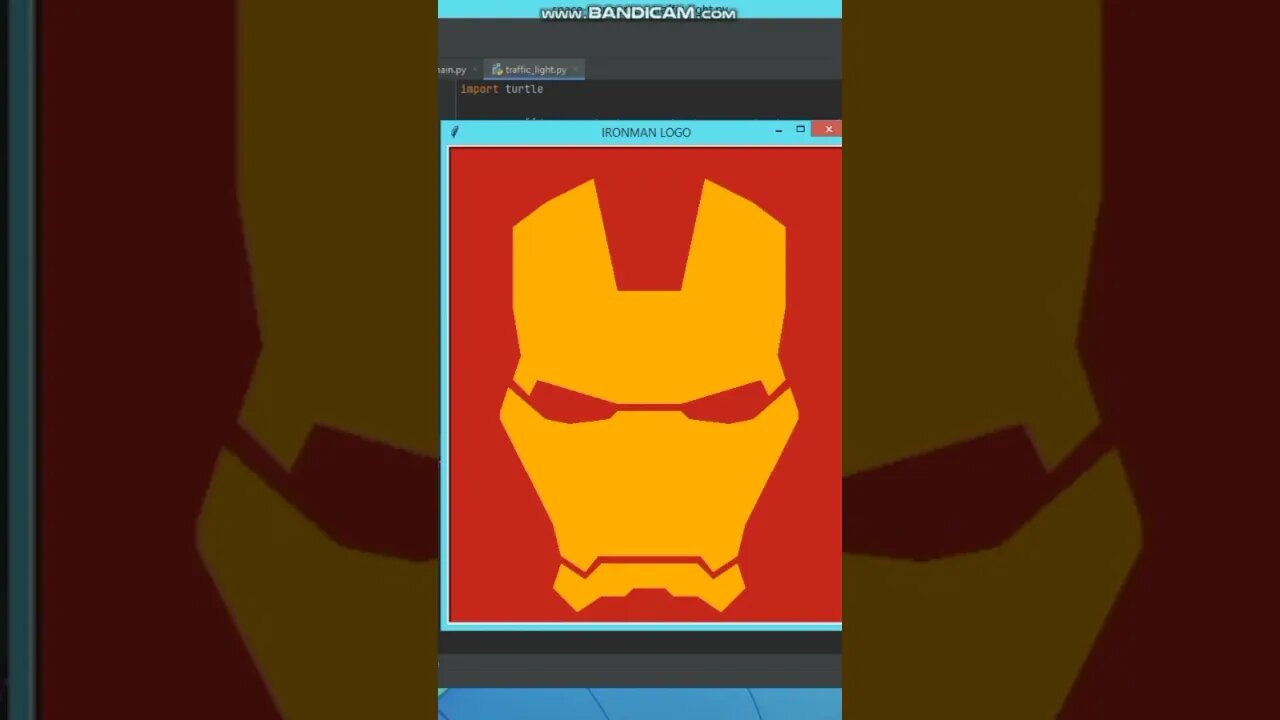Click the Iron Man mask drawing canvas
Viewport: 1280px width, 720px height.
tap(646, 385)
